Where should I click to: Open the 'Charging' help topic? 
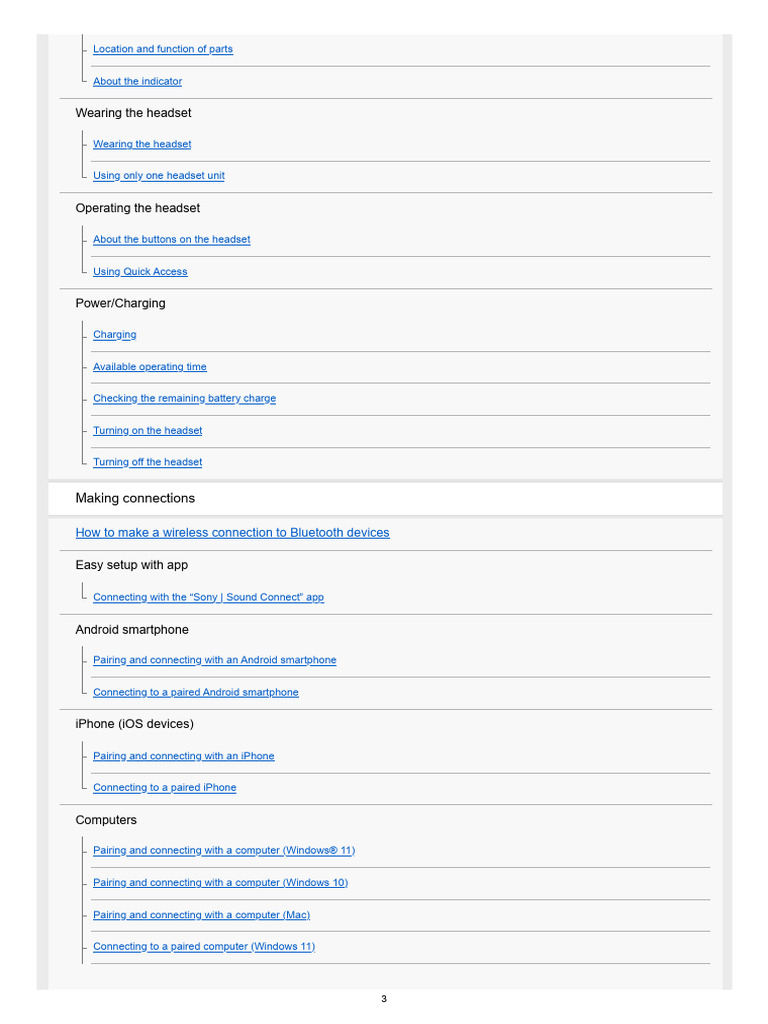tap(114, 334)
